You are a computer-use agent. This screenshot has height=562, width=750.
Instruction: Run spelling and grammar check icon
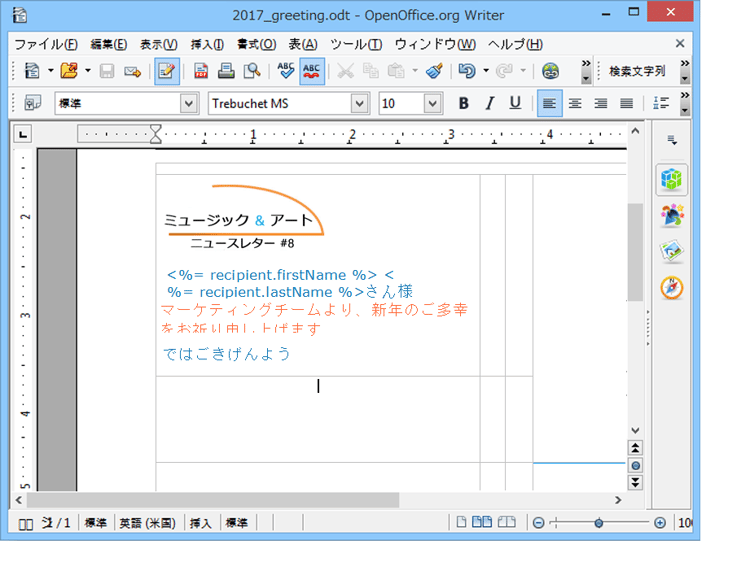coord(286,71)
